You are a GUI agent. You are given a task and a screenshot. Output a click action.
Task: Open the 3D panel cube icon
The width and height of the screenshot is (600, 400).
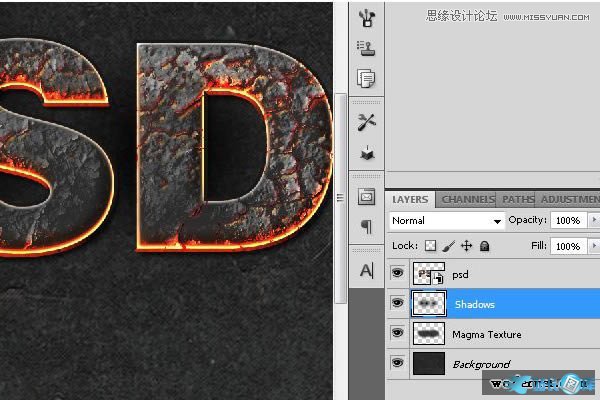(366, 152)
